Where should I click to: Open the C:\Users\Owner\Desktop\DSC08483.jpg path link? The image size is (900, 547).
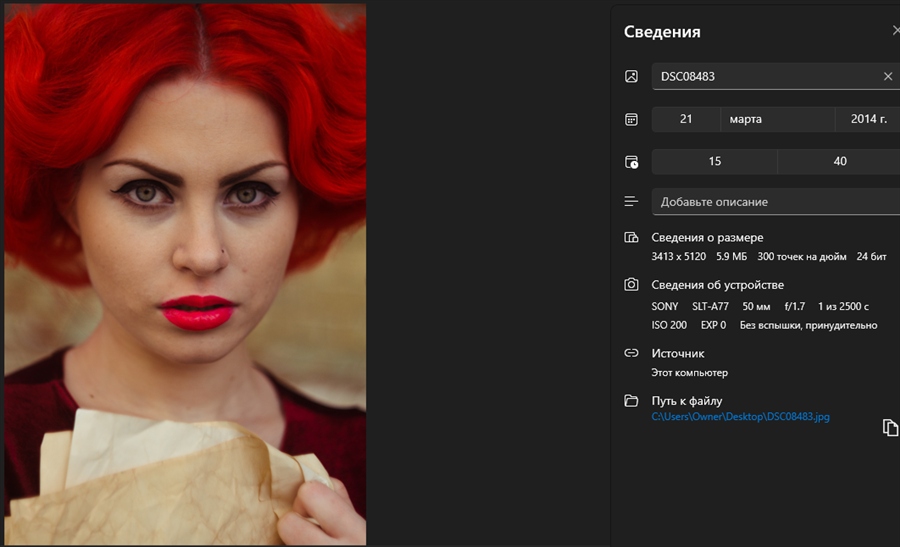coord(740,416)
